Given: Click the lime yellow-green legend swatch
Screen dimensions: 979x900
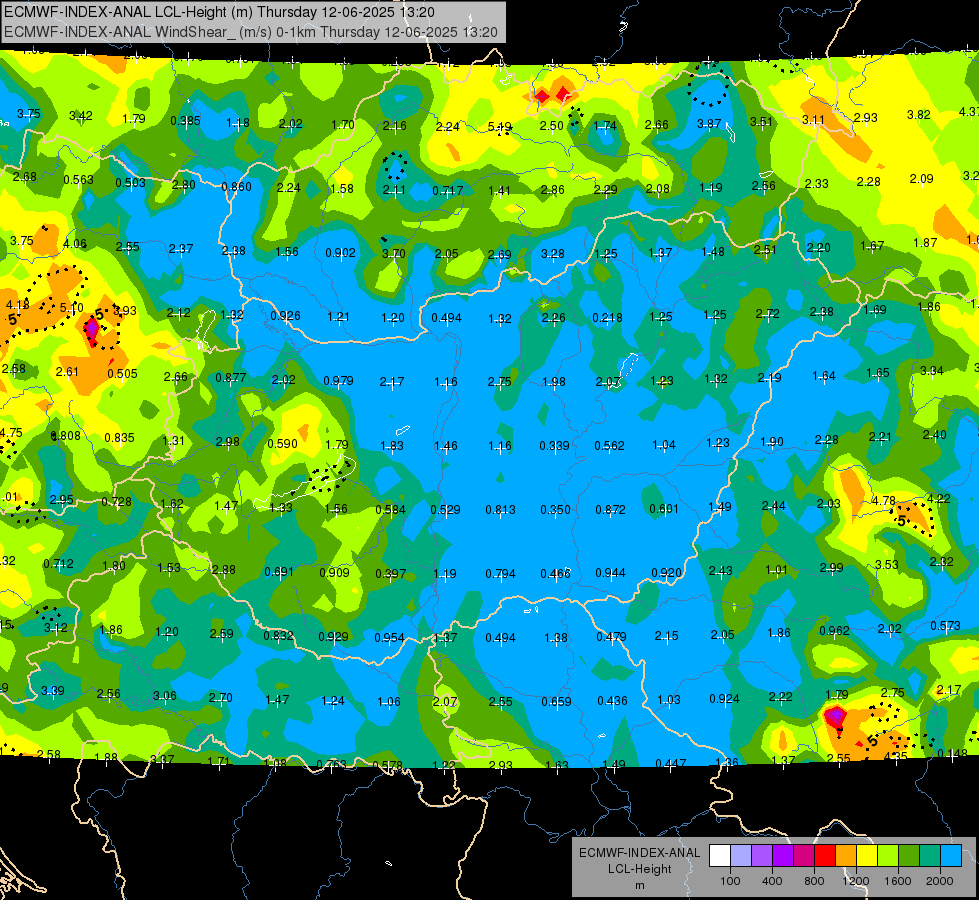Looking at the screenshot, I should (888, 855).
